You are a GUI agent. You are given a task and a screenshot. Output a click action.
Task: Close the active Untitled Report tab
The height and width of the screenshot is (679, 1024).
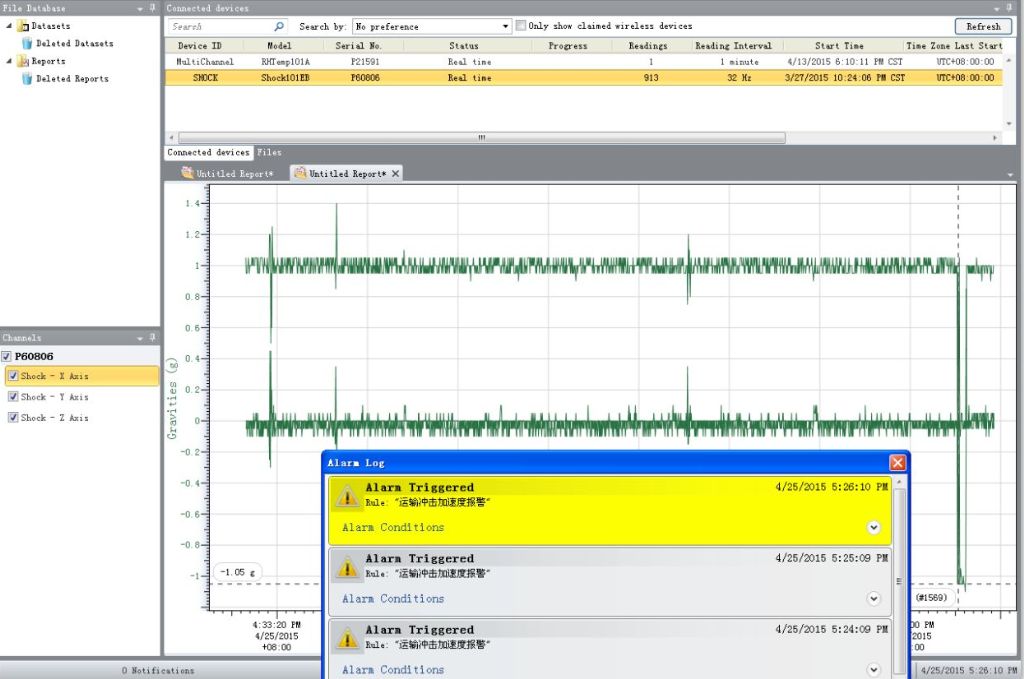pyautogui.click(x=395, y=174)
